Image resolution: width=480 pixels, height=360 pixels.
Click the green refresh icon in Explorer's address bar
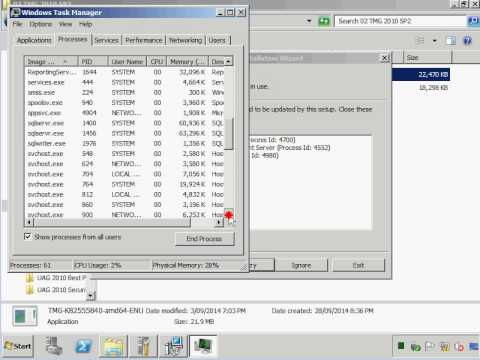click(324, 21)
